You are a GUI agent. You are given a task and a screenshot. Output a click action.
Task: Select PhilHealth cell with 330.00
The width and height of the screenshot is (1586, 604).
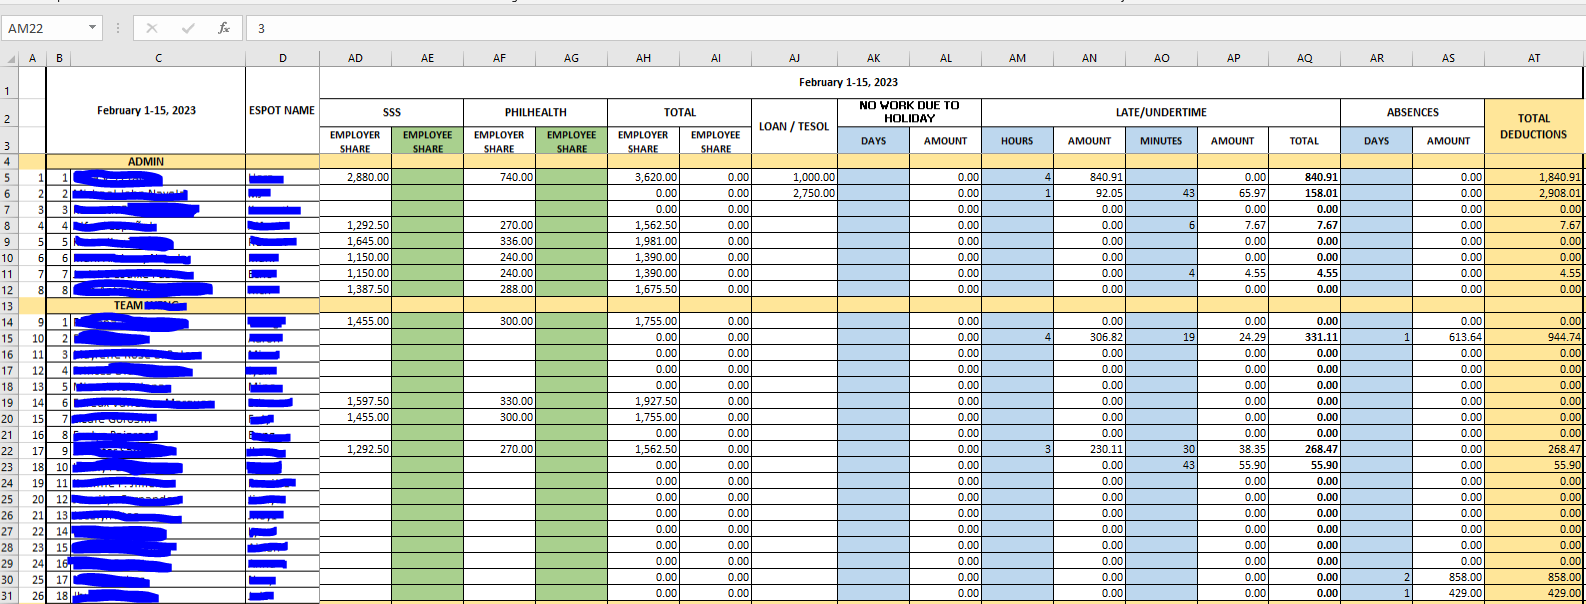[x=499, y=401]
